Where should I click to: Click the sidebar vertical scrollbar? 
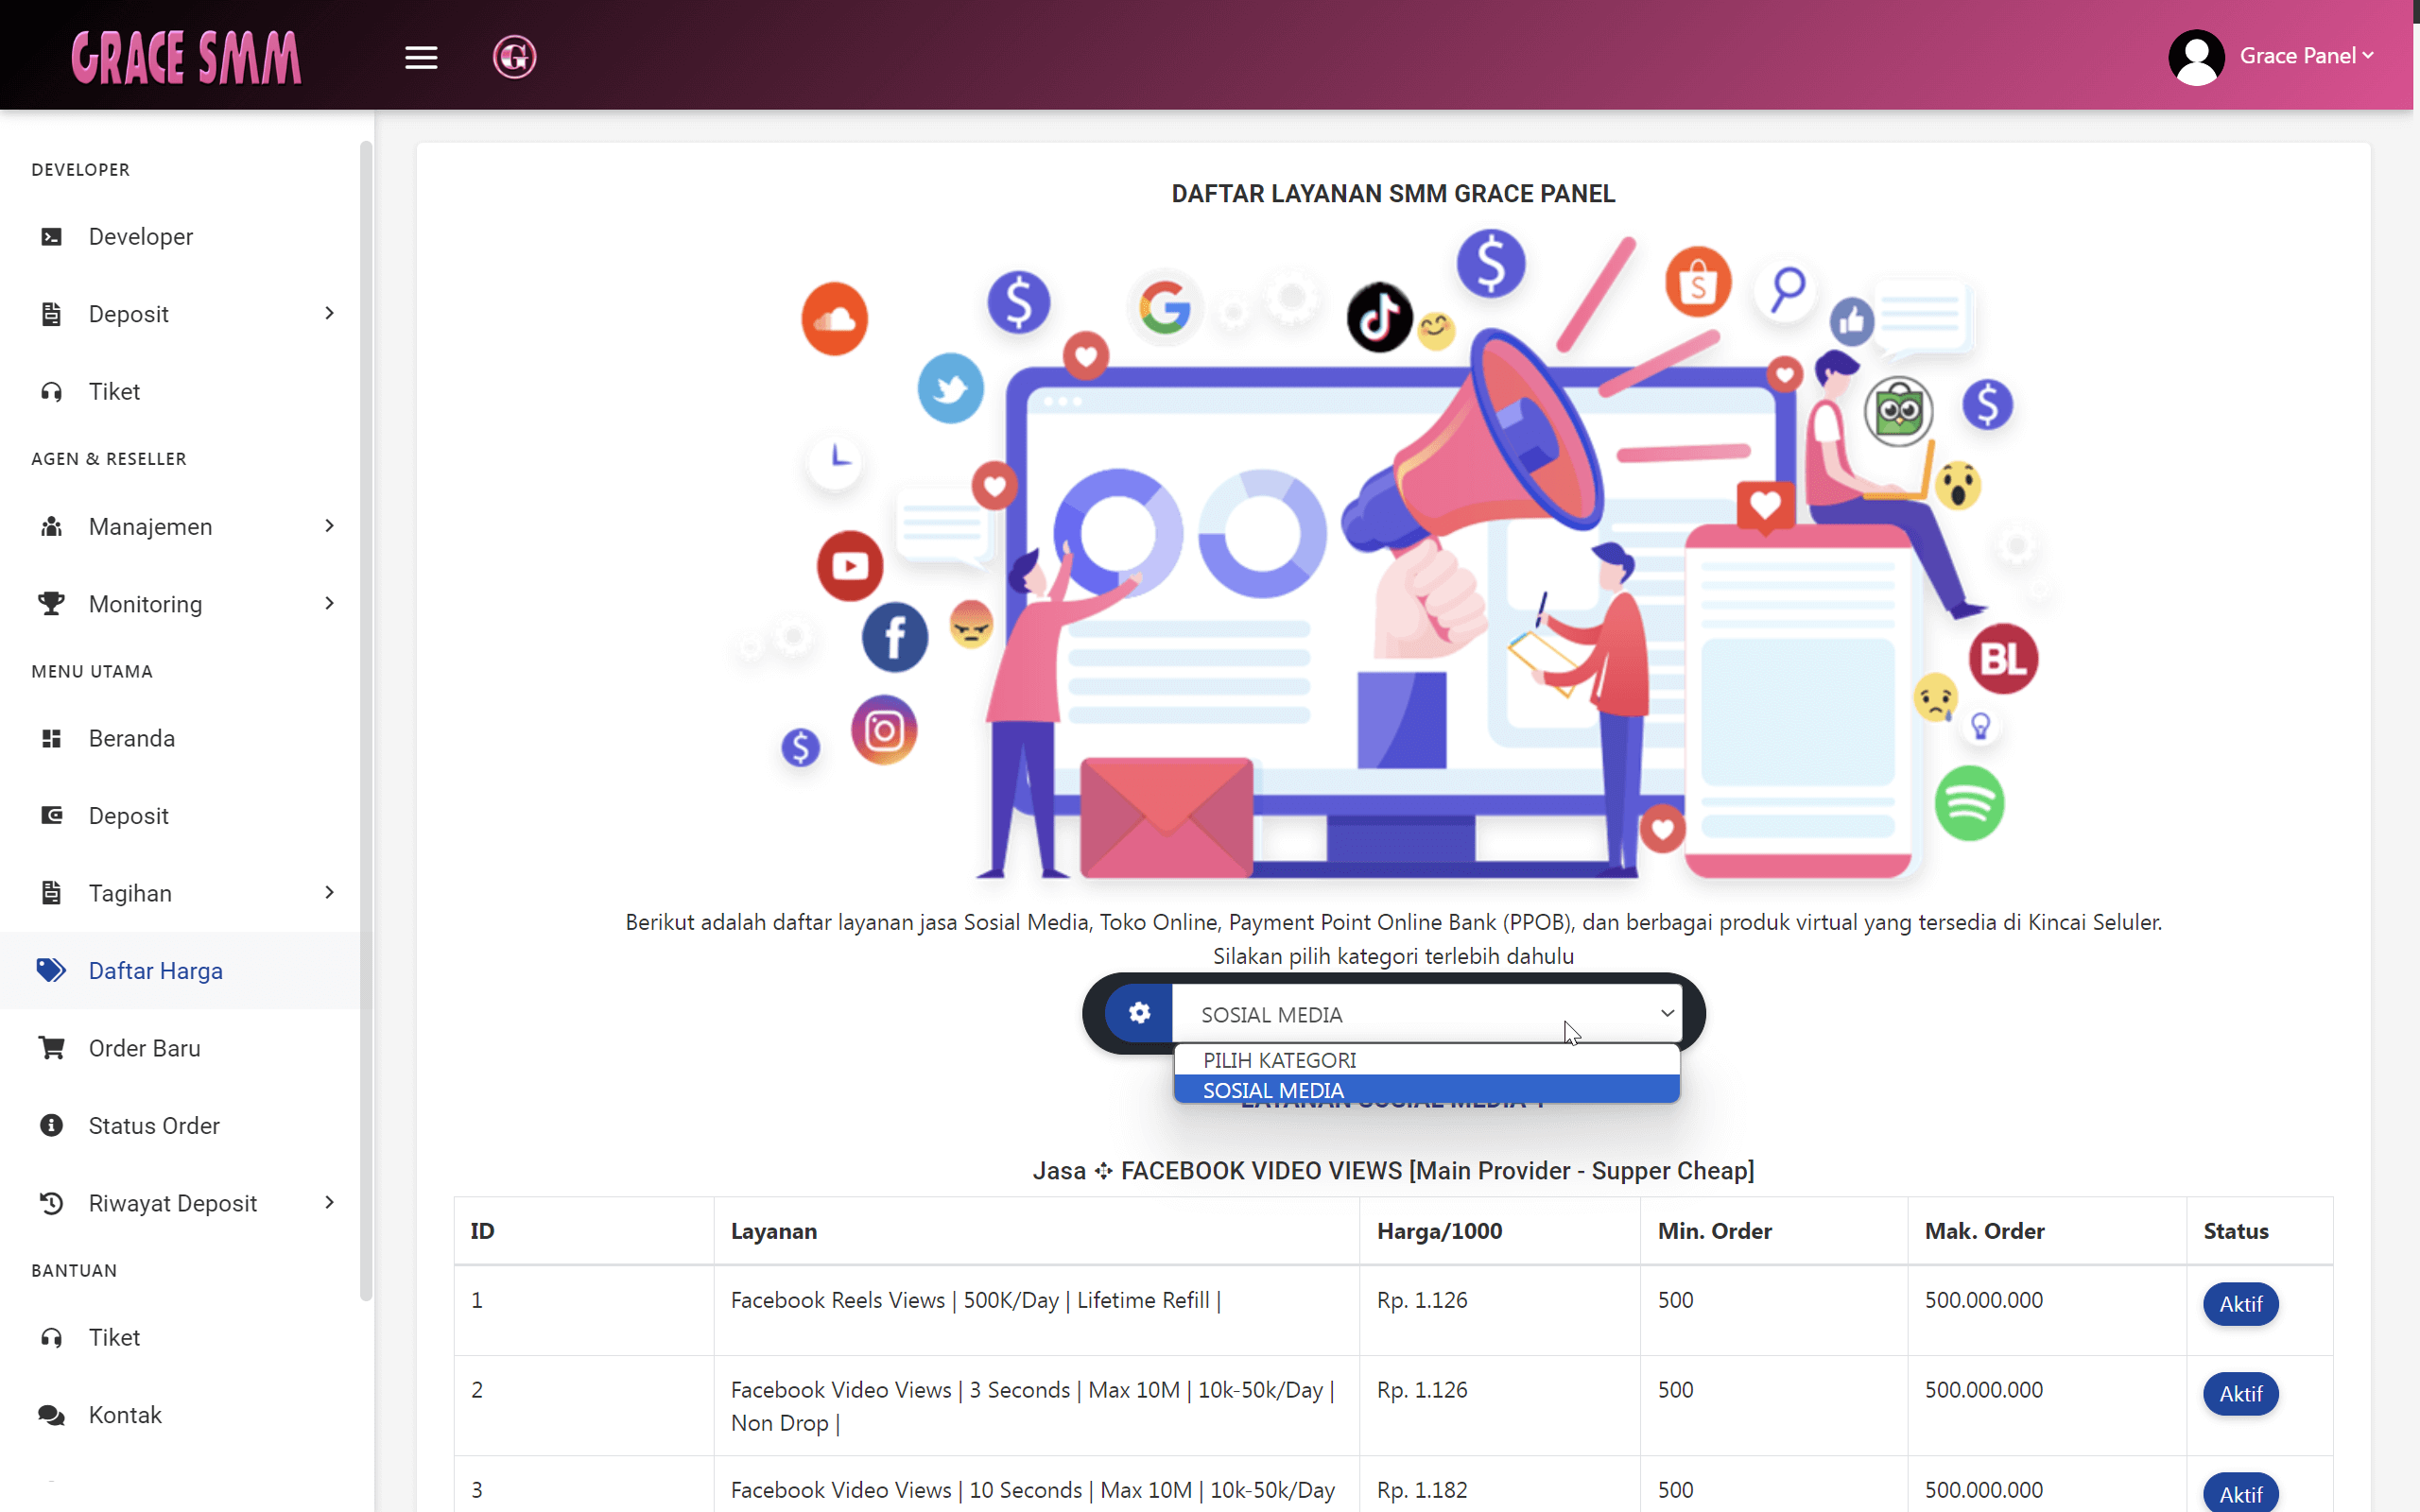point(366,720)
